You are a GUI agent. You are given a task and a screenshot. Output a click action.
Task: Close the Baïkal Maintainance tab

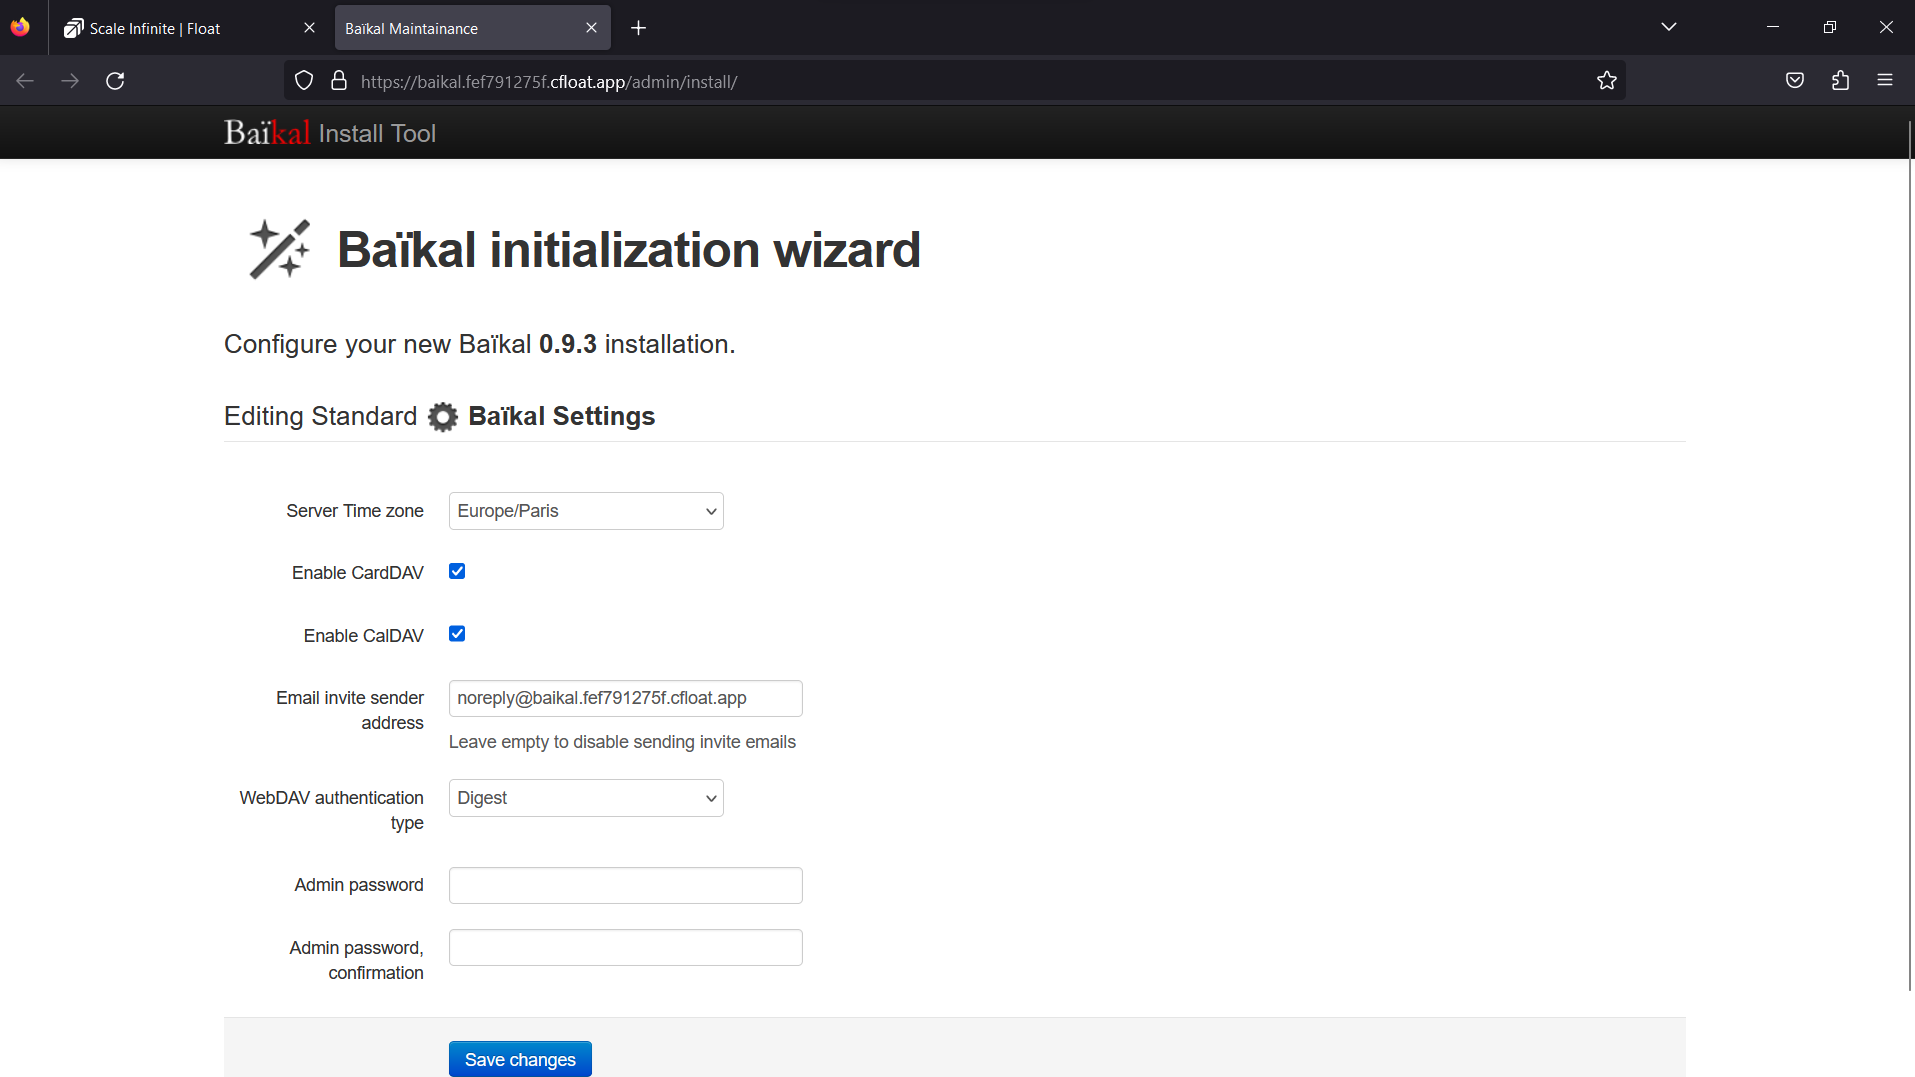click(591, 28)
